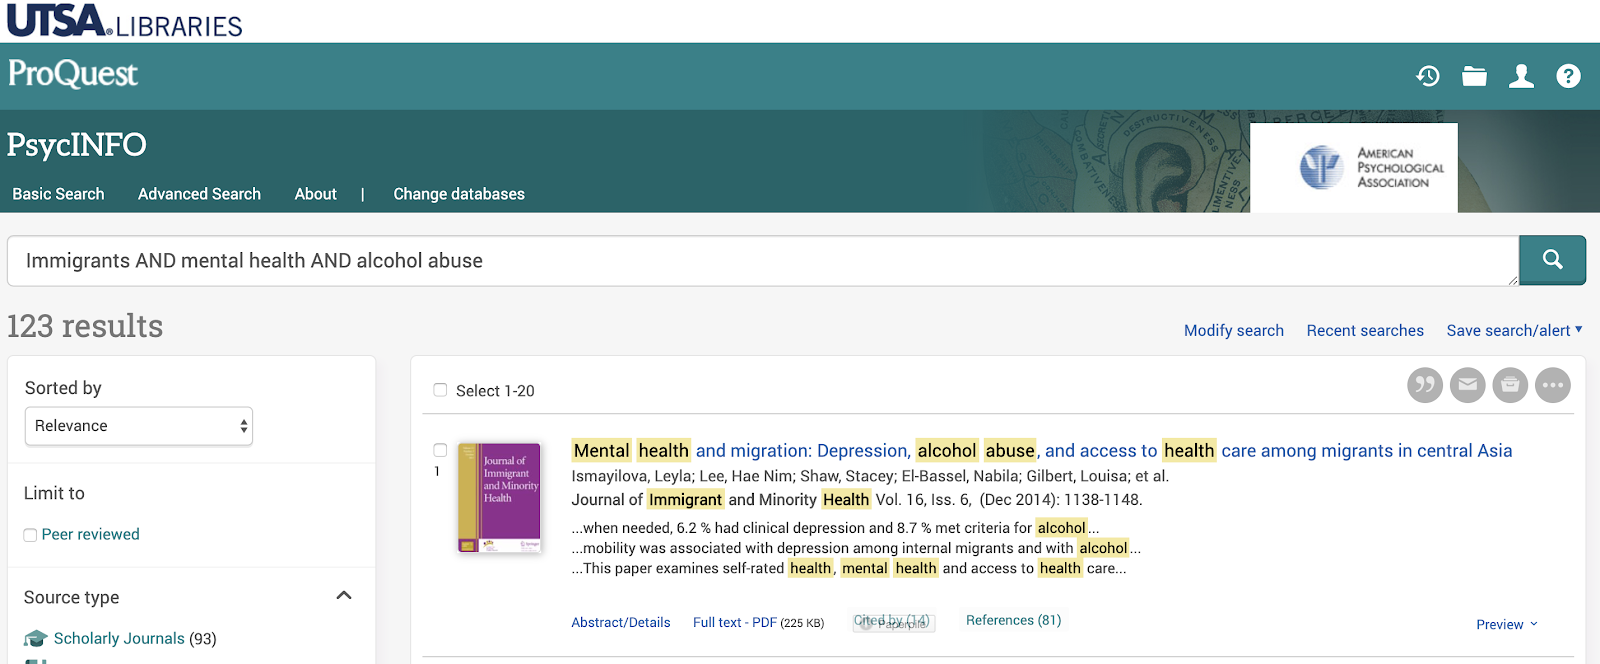Open the Full text - PDF link
The width and height of the screenshot is (1600, 664).
(735, 622)
